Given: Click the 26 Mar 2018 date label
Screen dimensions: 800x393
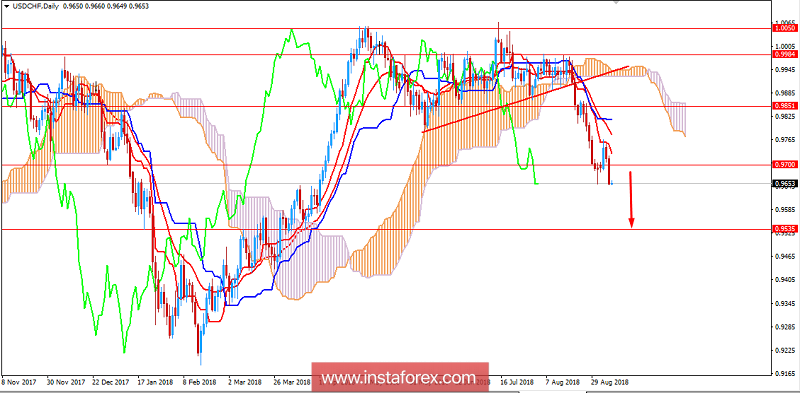Looking at the screenshot, I should click(x=291, y=382).
